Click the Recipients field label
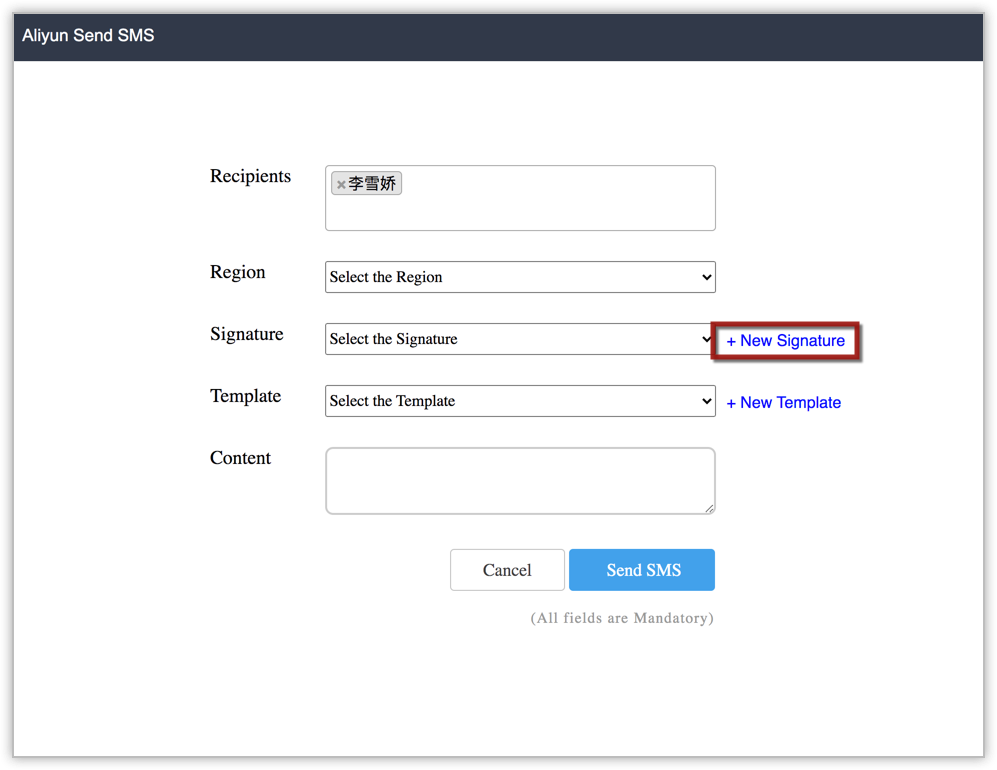 (250, 176)
